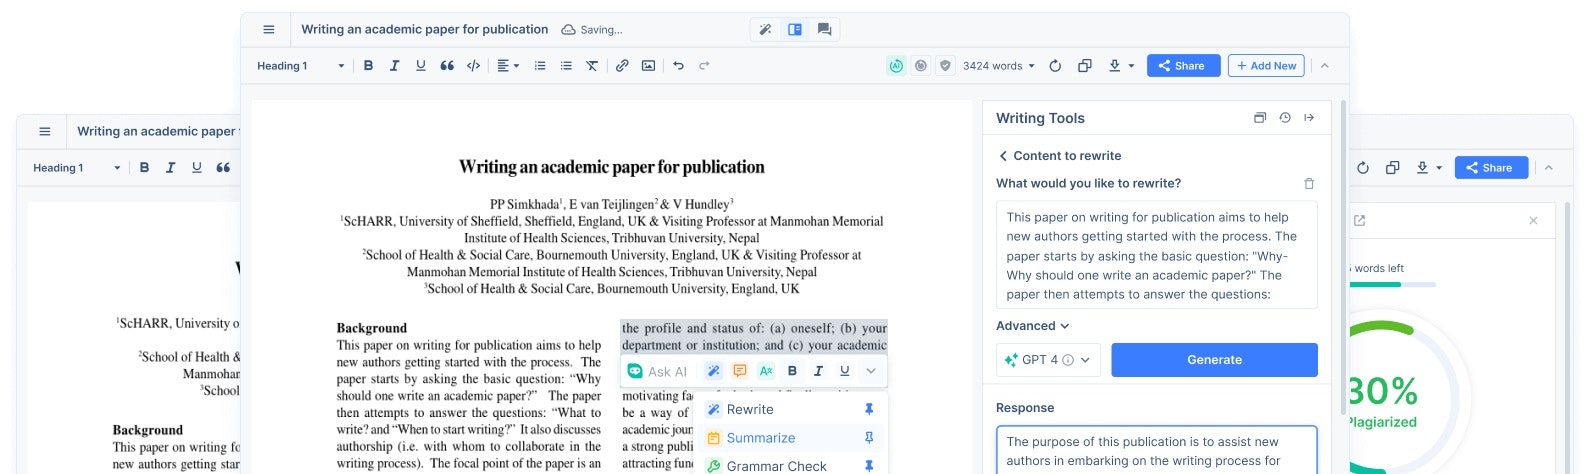1590x474 pixels.
Task: Insert an image using the toolbar icon
Action: pos(648,66)
